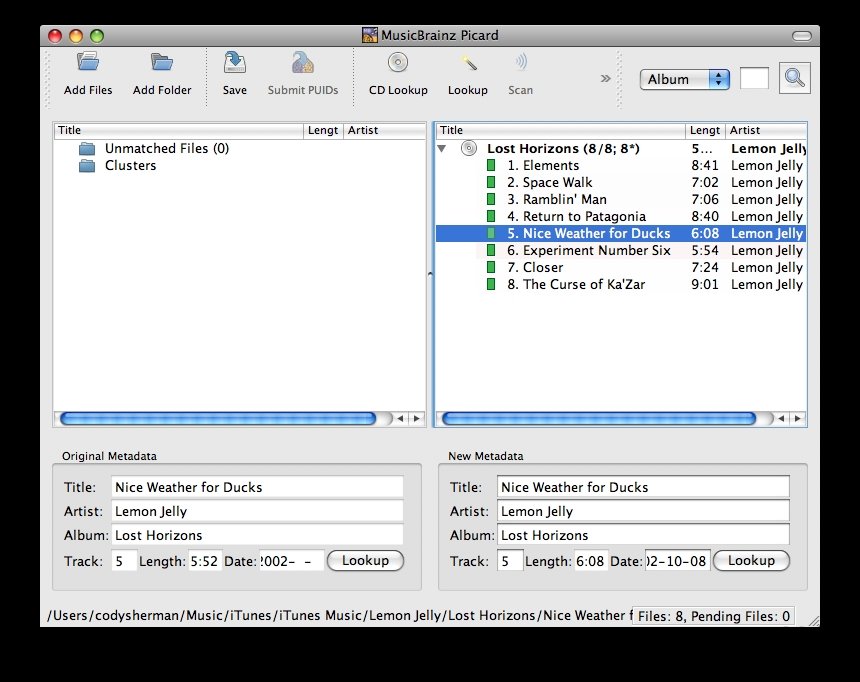The image size is (860, 682).
Task: Click Lookup button under New Metadata
Action: 751,560
